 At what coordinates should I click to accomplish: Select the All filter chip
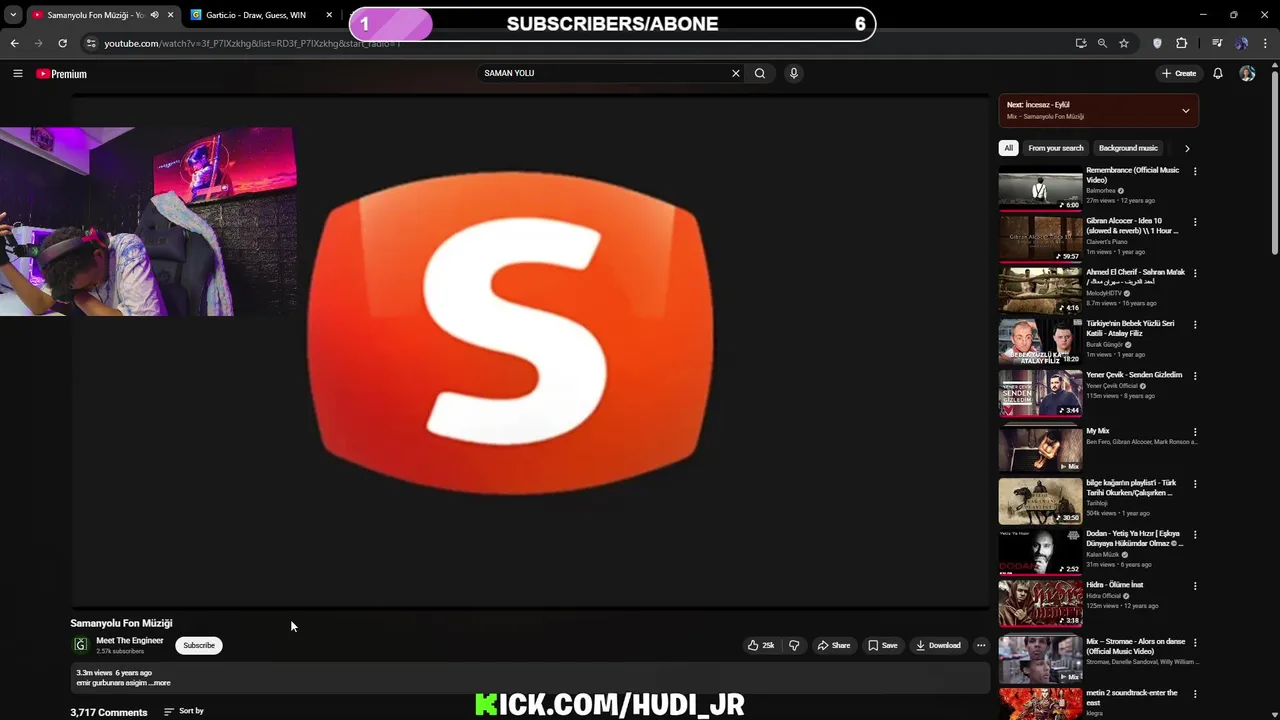(1008, 148)
